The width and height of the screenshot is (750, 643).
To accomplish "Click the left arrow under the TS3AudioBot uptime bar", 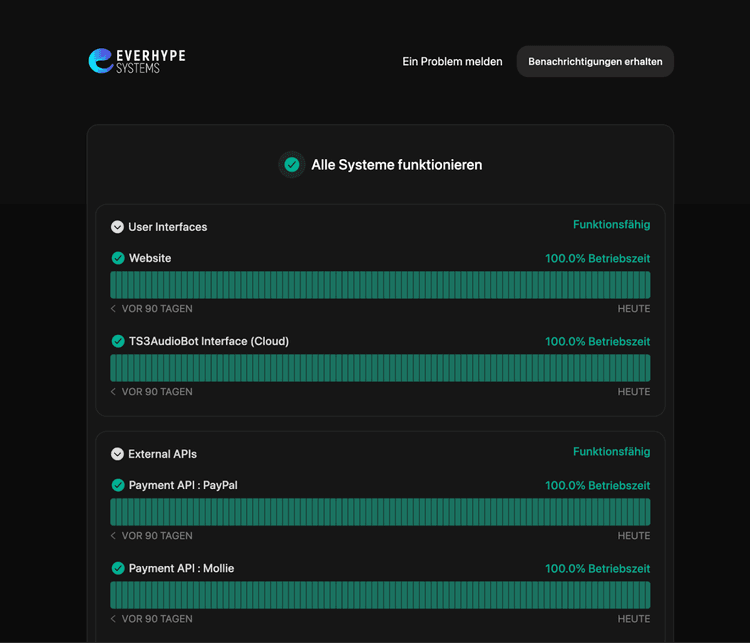I will click(x=113, y=392).
